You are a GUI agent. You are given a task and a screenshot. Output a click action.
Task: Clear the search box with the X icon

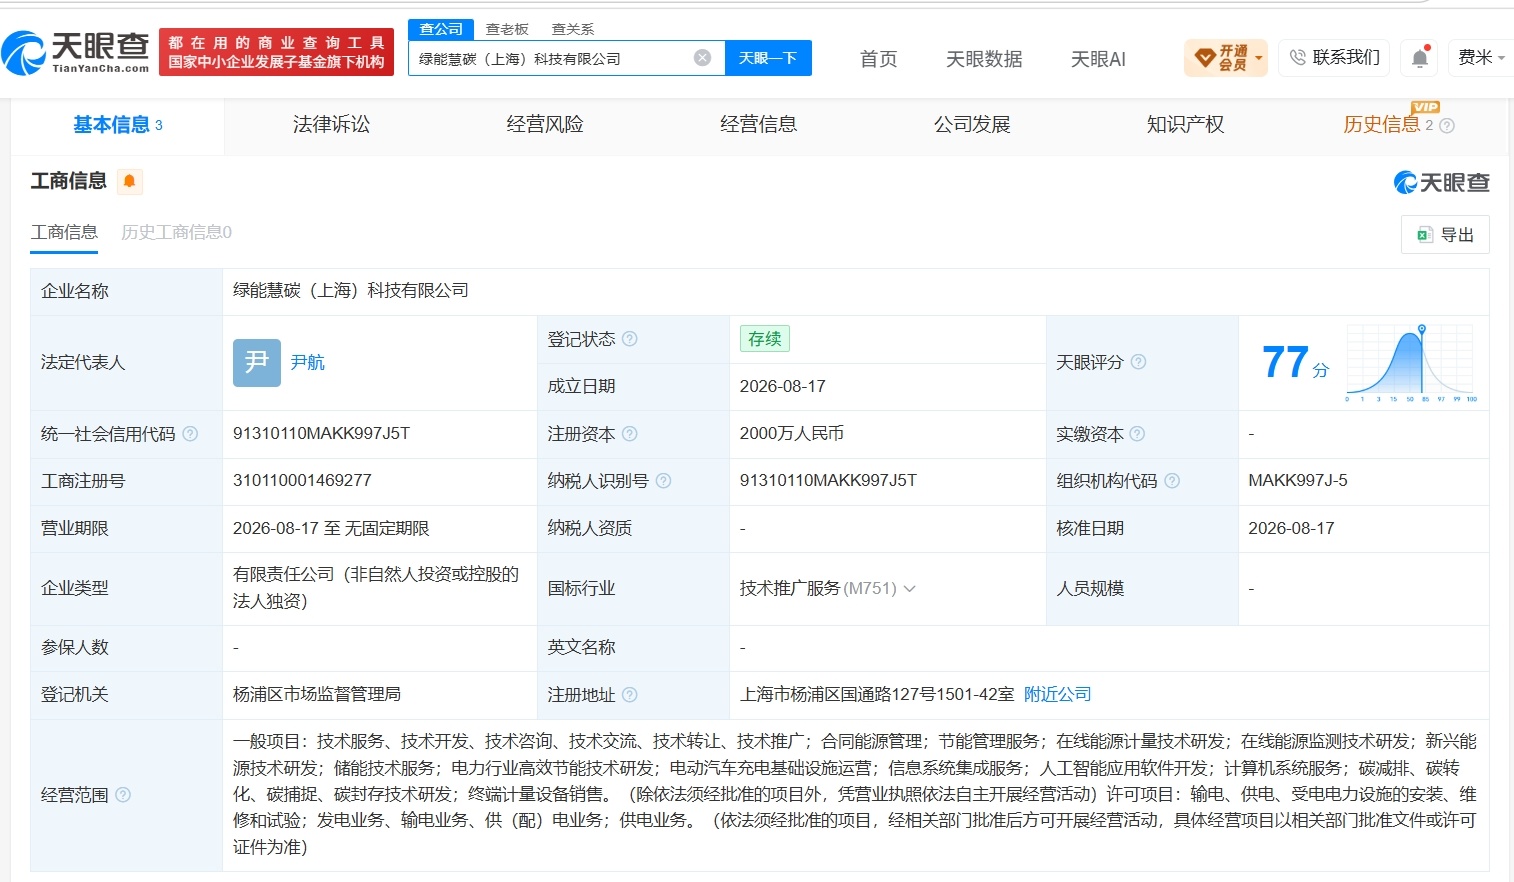coord(703,58)
